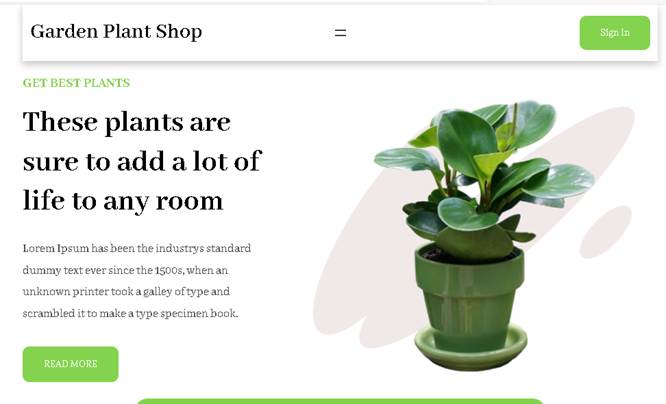This screenshot has height=404, width=666.
Task: Click the green Sign In button
Action: click(x=615, y=33)
